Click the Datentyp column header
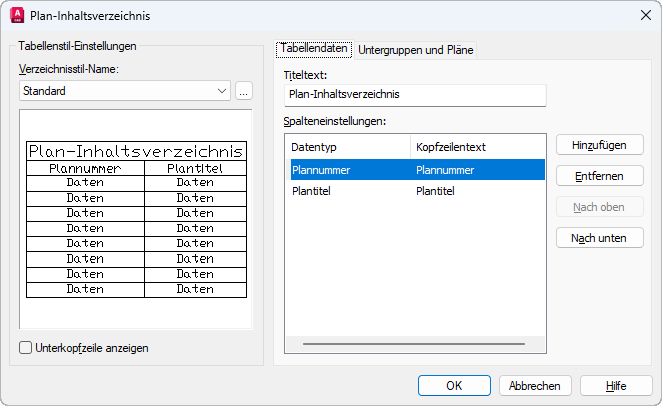This screenshot has width=662, height=406. tap(347, 147)
